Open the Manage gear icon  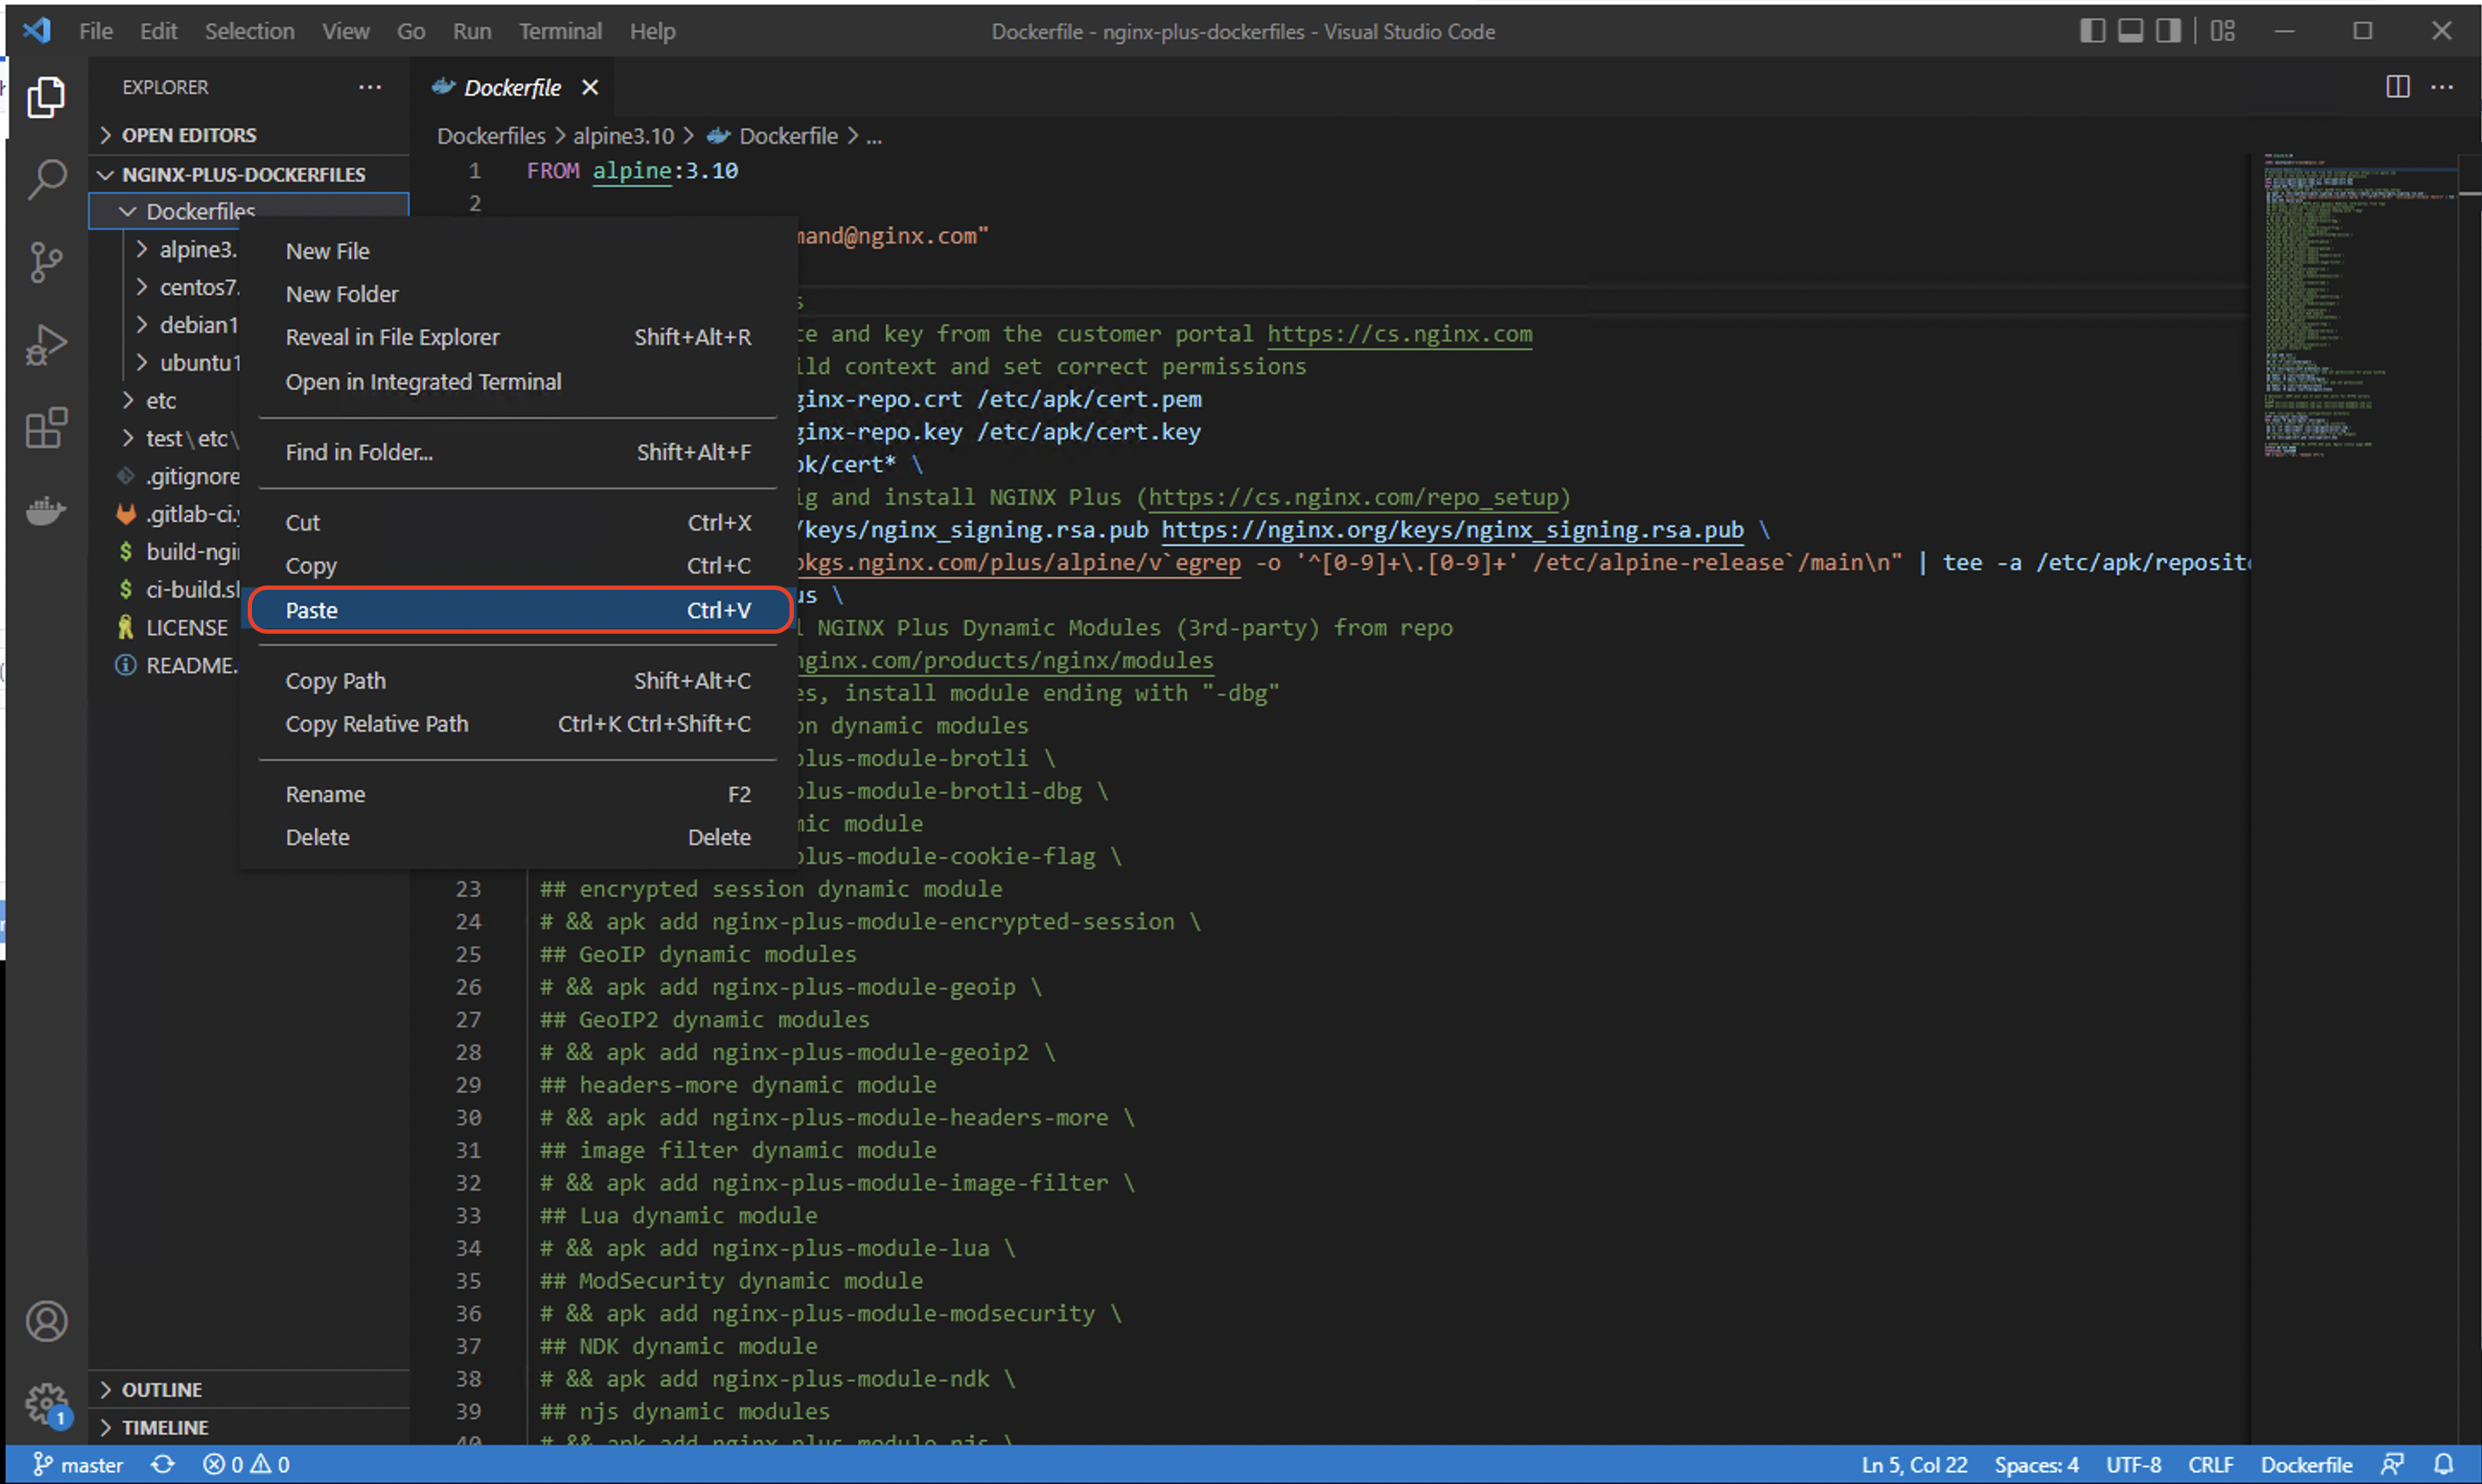46,1404
